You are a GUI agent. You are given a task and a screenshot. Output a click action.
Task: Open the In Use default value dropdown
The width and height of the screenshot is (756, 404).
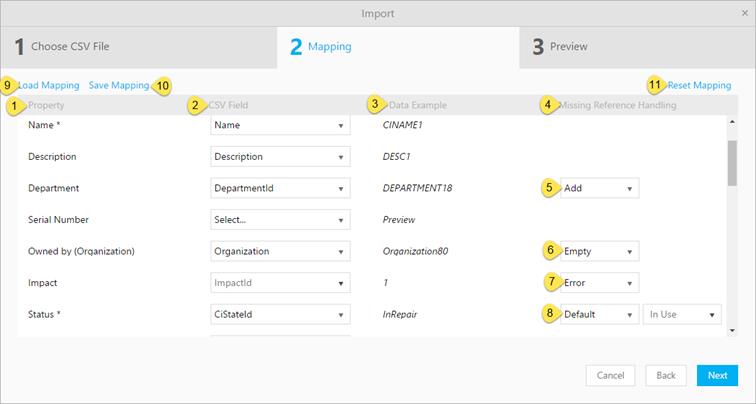(683, 314)
